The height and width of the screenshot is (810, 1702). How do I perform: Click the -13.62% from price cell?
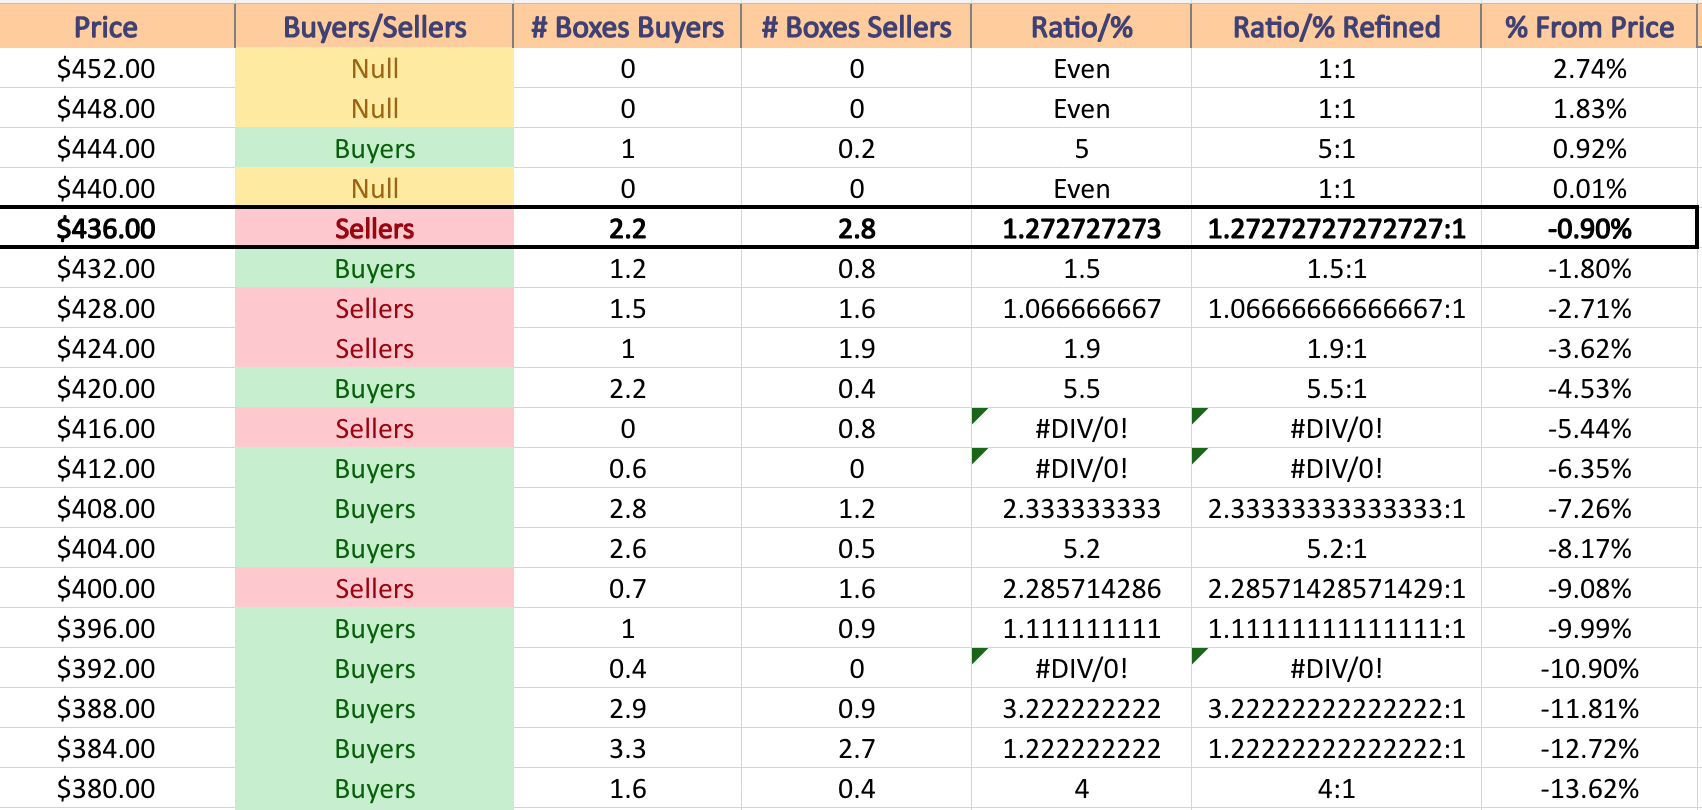pos(1589,789)
